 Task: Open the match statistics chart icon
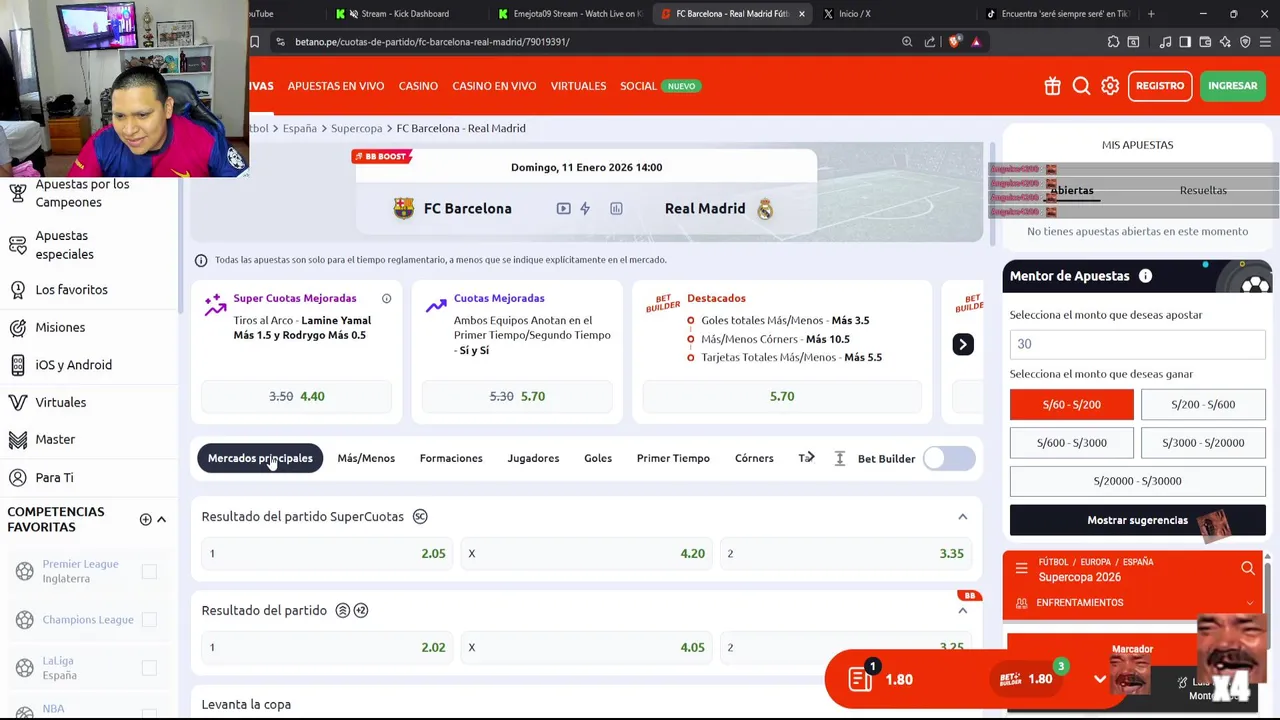click(x=616, y=208)
